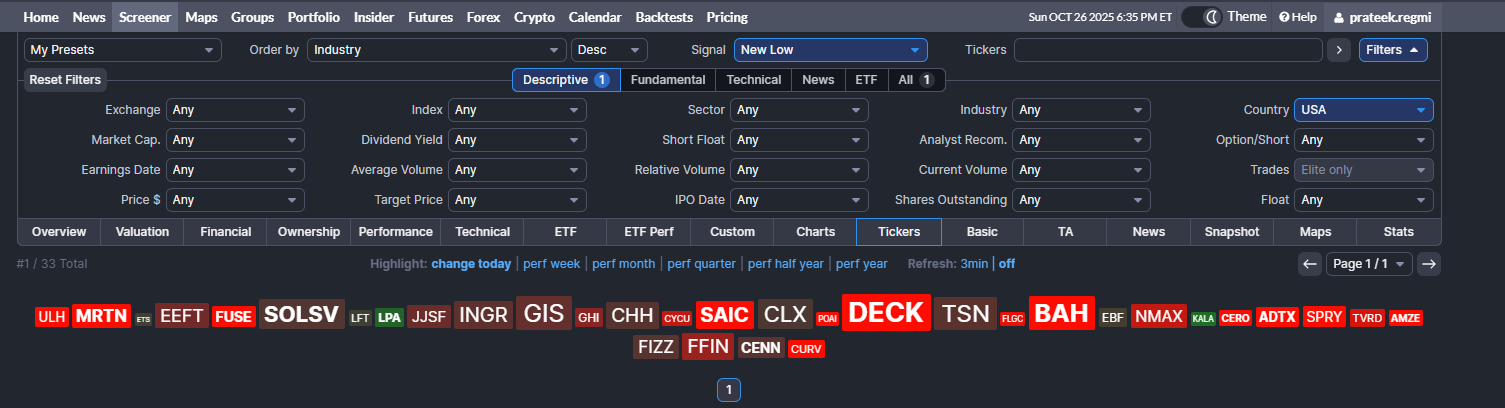This screenshot has height=408, width=1505.
Task: Click the DECK ticker tile
Action: click(x=886, y=313)
